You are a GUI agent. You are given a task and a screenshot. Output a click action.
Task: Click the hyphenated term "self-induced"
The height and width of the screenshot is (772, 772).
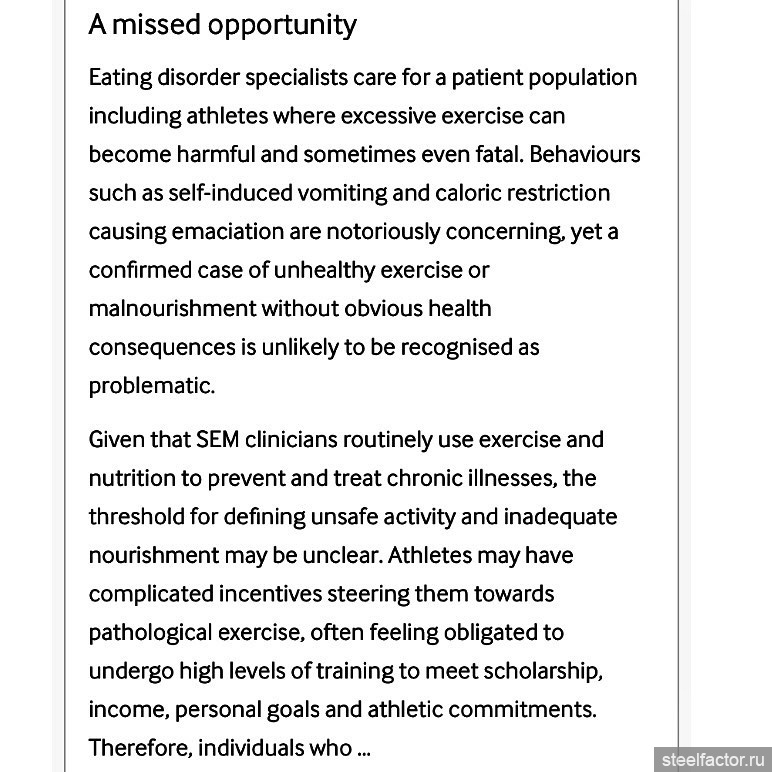[230, 193]
